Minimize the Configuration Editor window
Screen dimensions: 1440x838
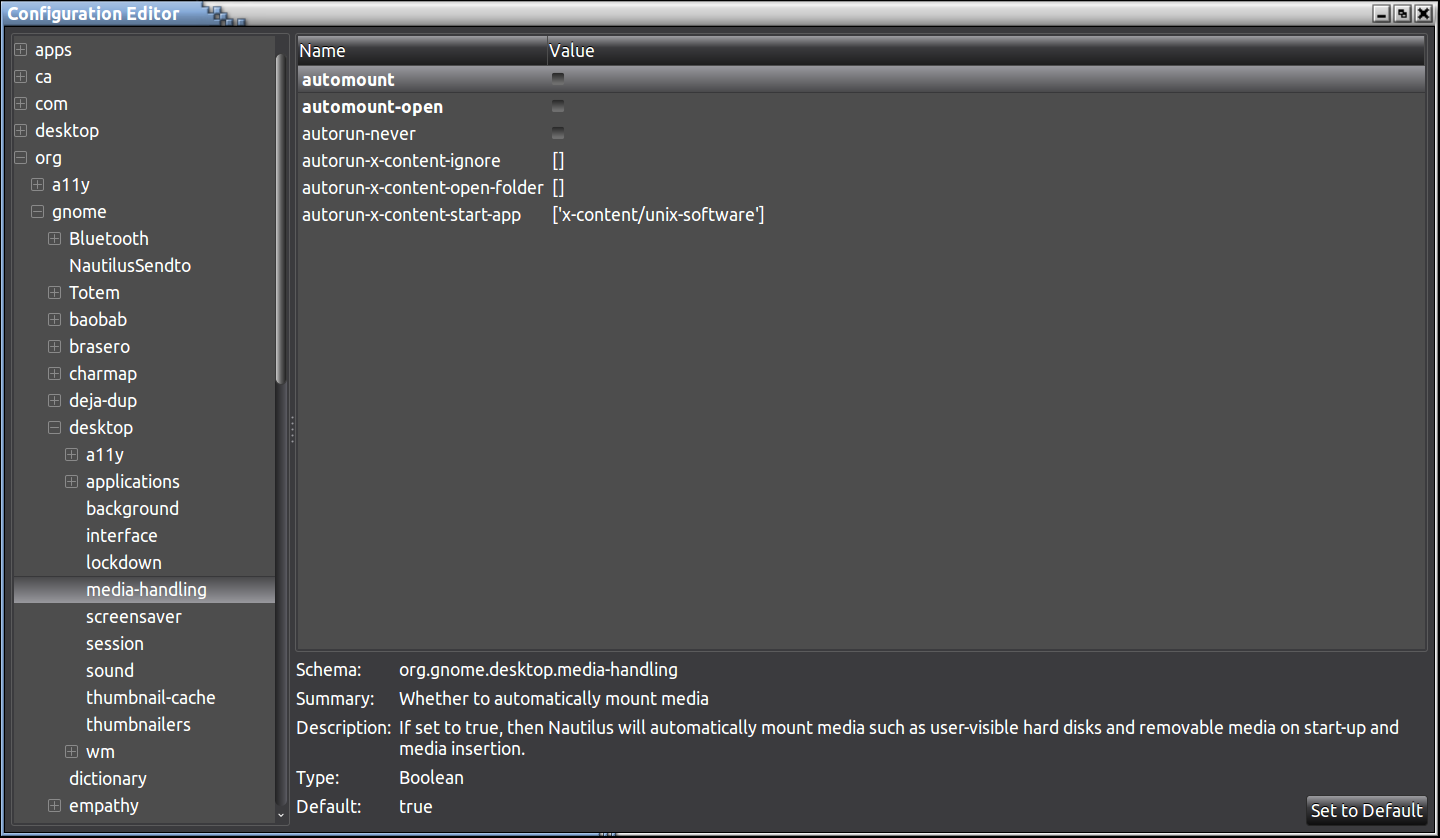(x=1382, y=14)
